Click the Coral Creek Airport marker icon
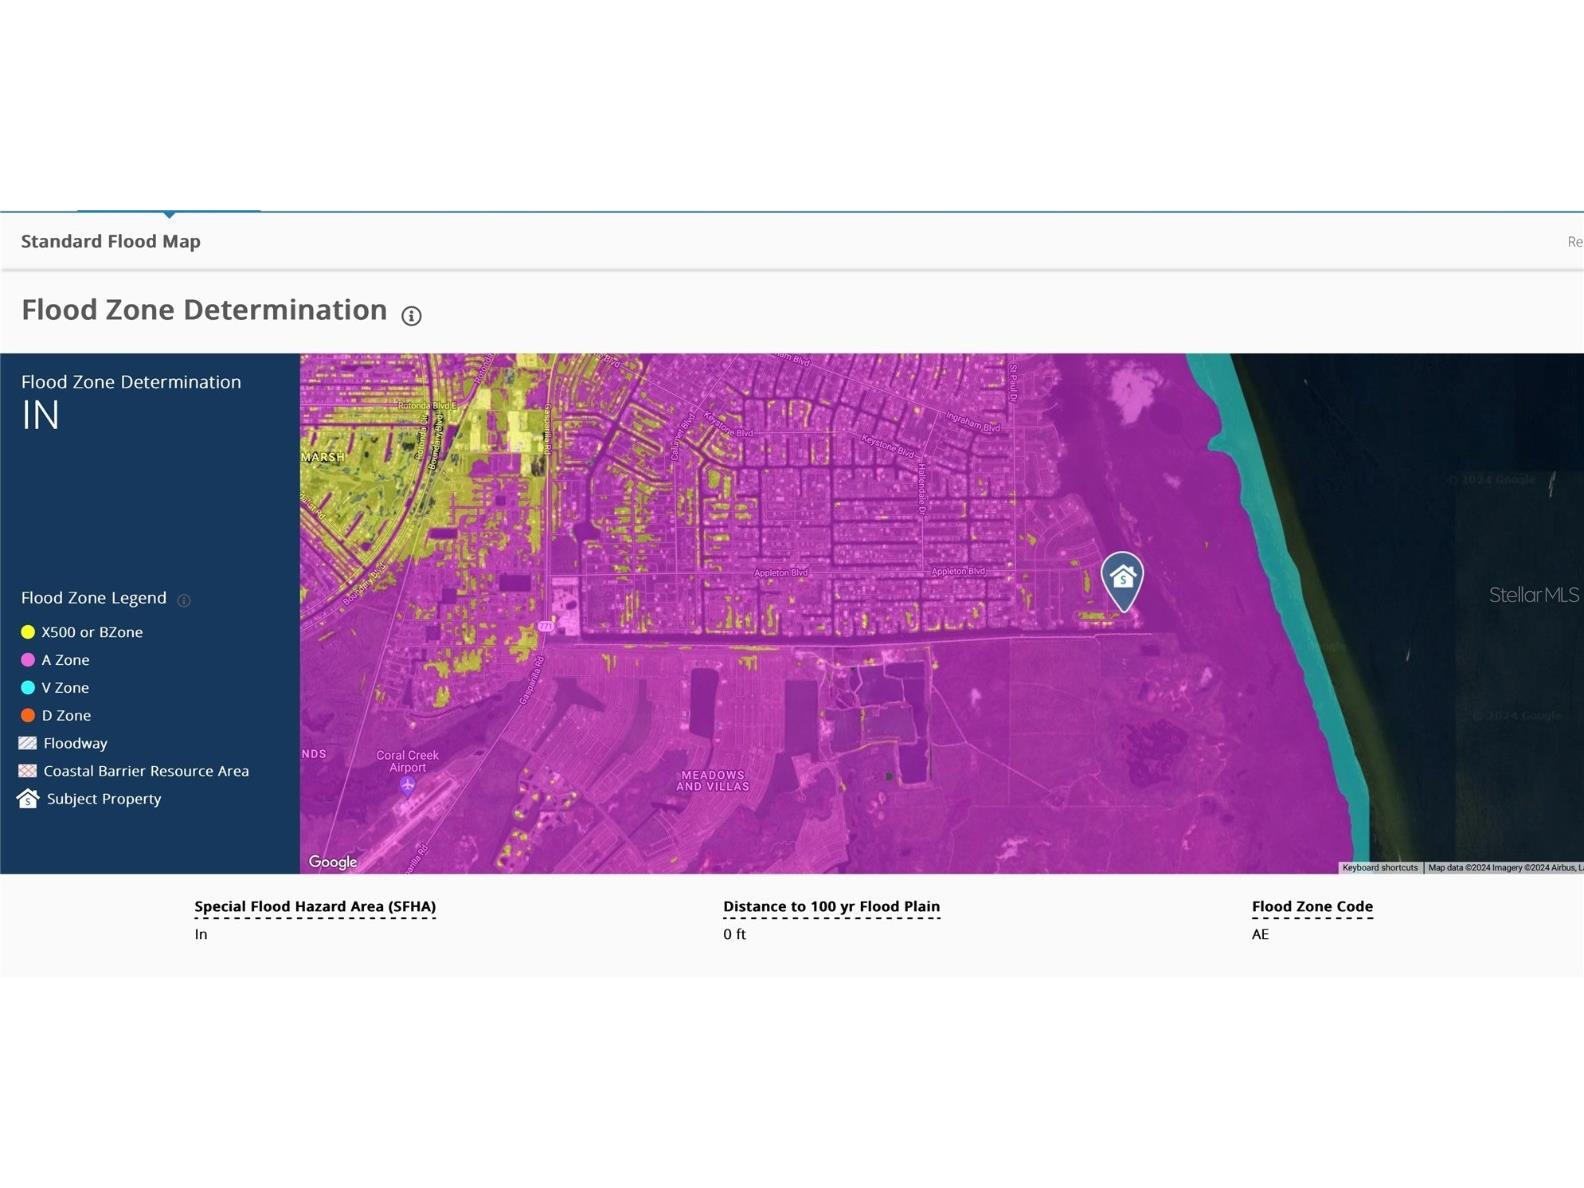Screen dimensions: 1584x1188 tap(407, 786)
